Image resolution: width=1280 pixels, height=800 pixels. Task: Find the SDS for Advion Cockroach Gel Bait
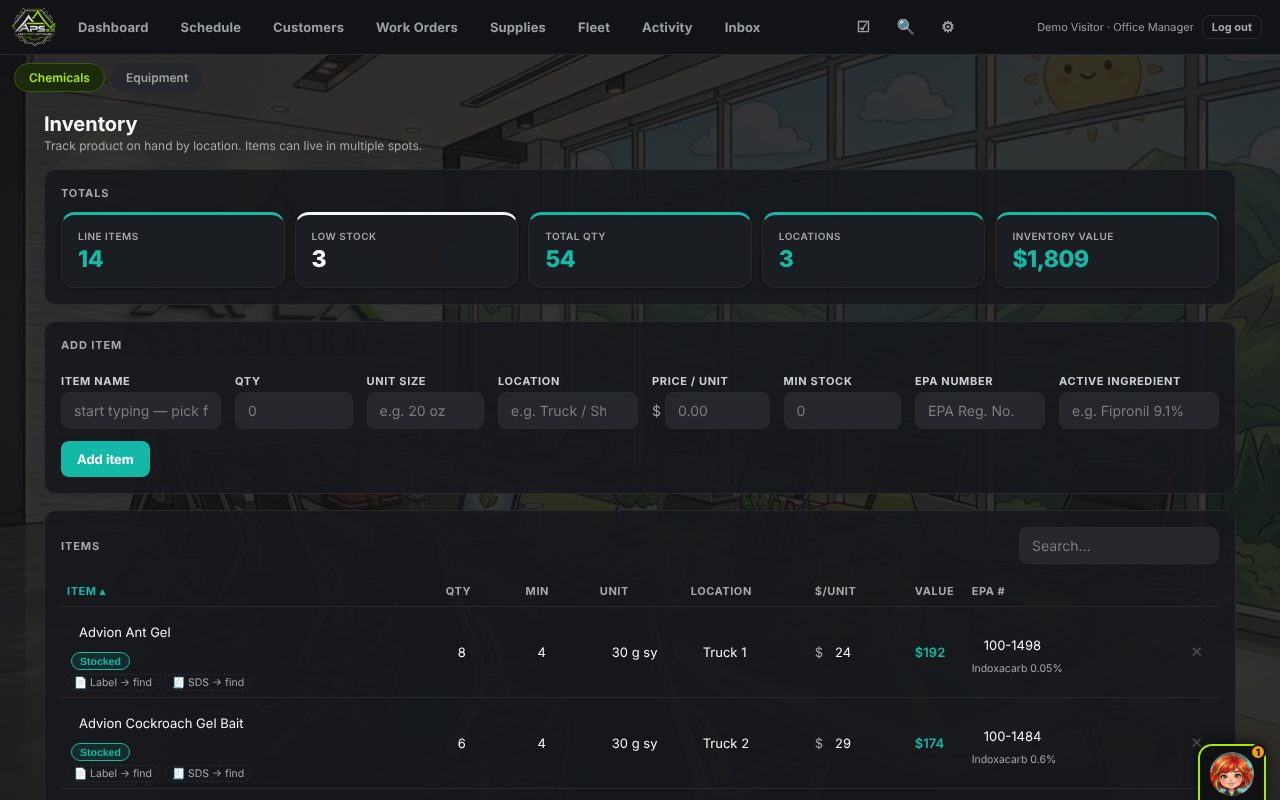click(x=208, y=773)
